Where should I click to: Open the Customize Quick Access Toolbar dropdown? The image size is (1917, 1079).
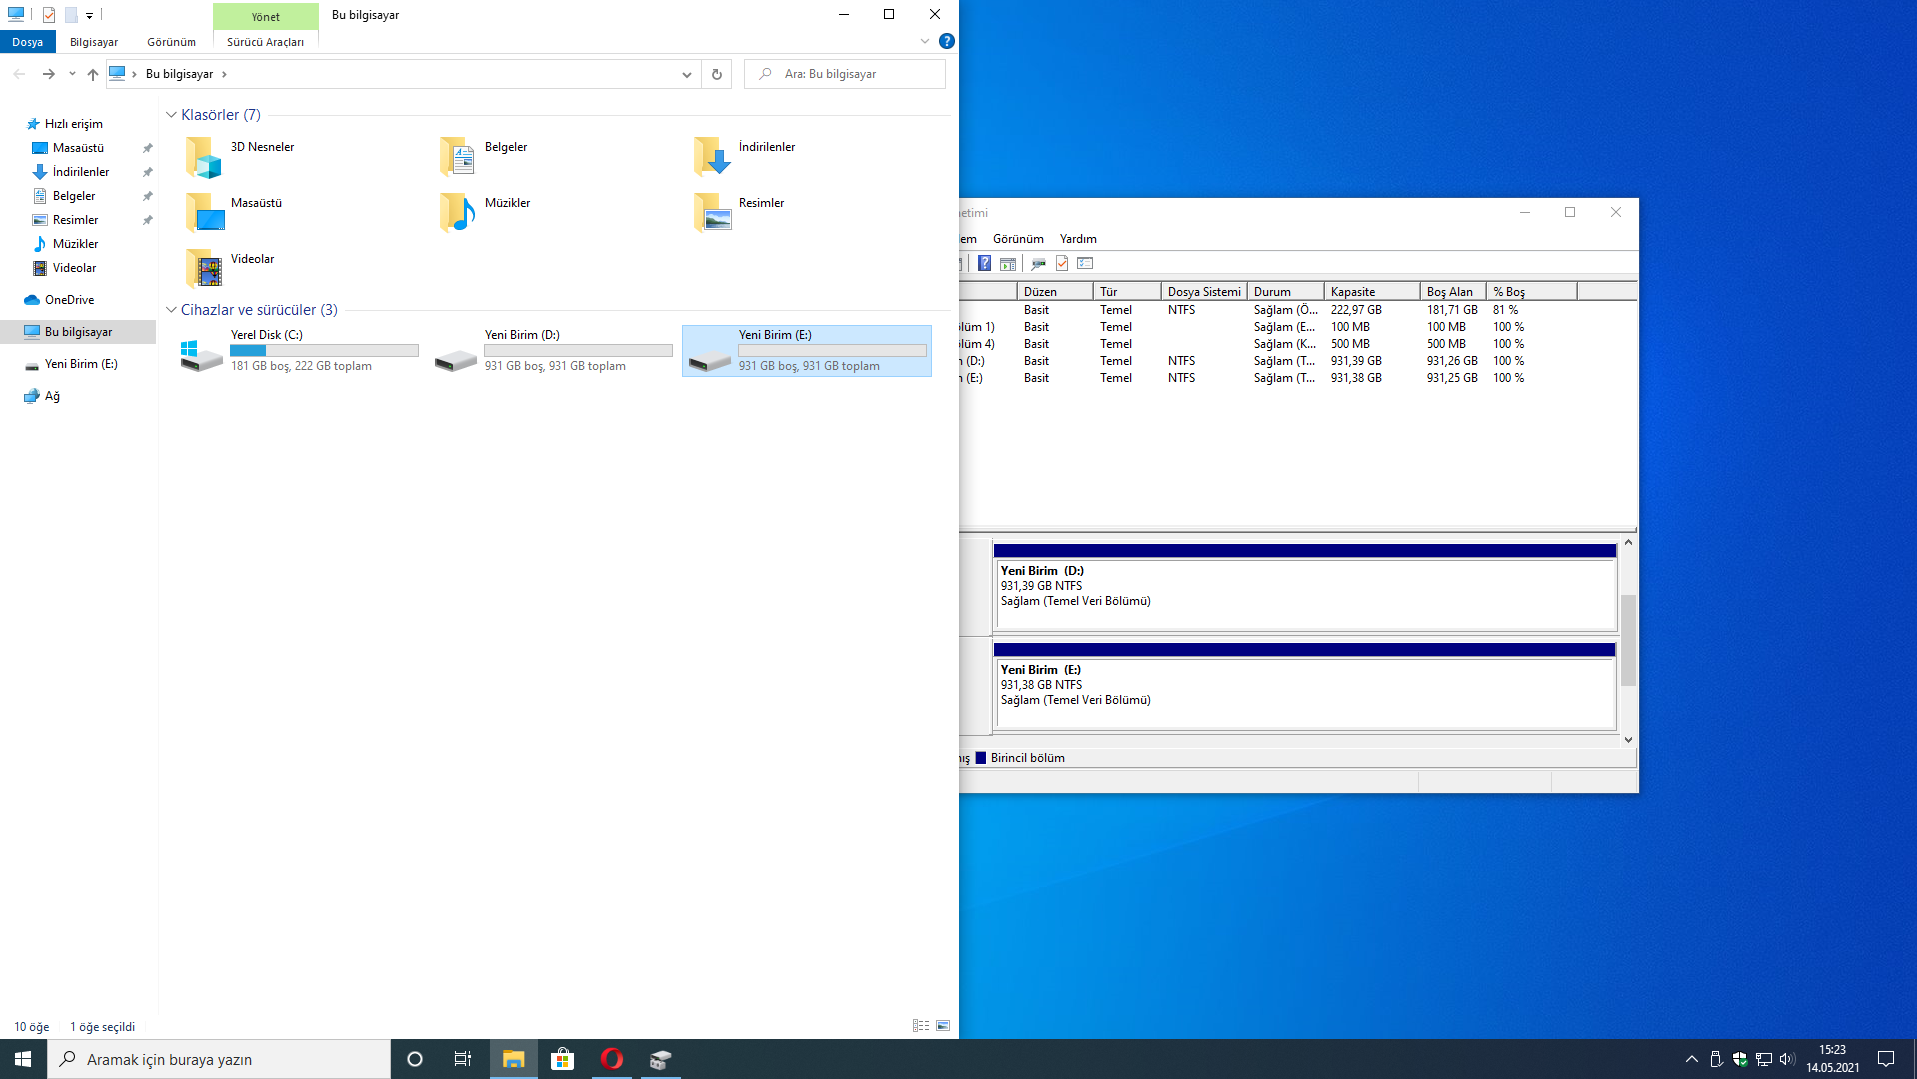89,15
